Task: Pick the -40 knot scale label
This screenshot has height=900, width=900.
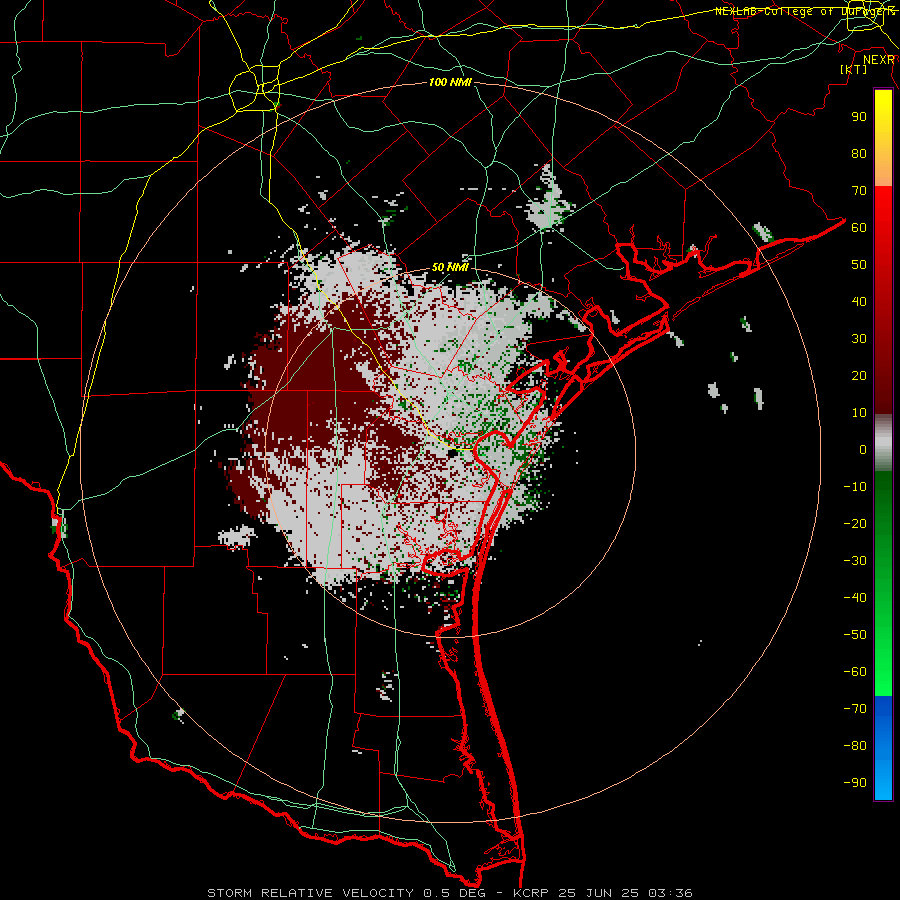Action: tap(855, 598)
